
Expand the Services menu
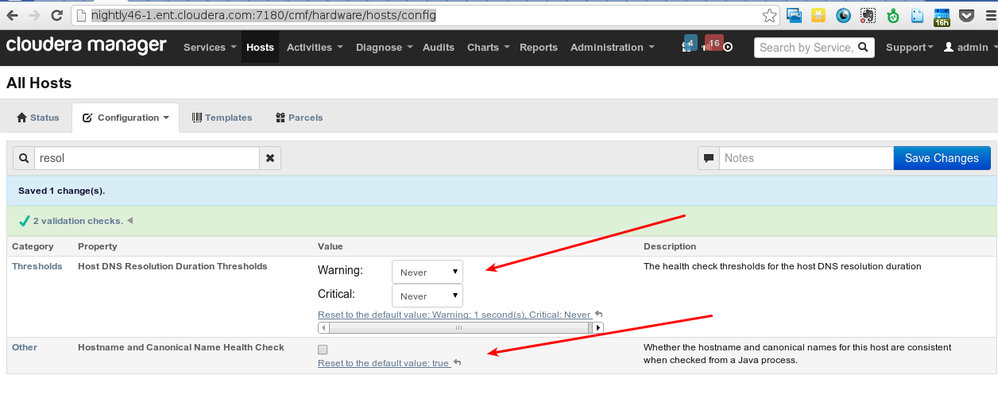tap(210, 47)
